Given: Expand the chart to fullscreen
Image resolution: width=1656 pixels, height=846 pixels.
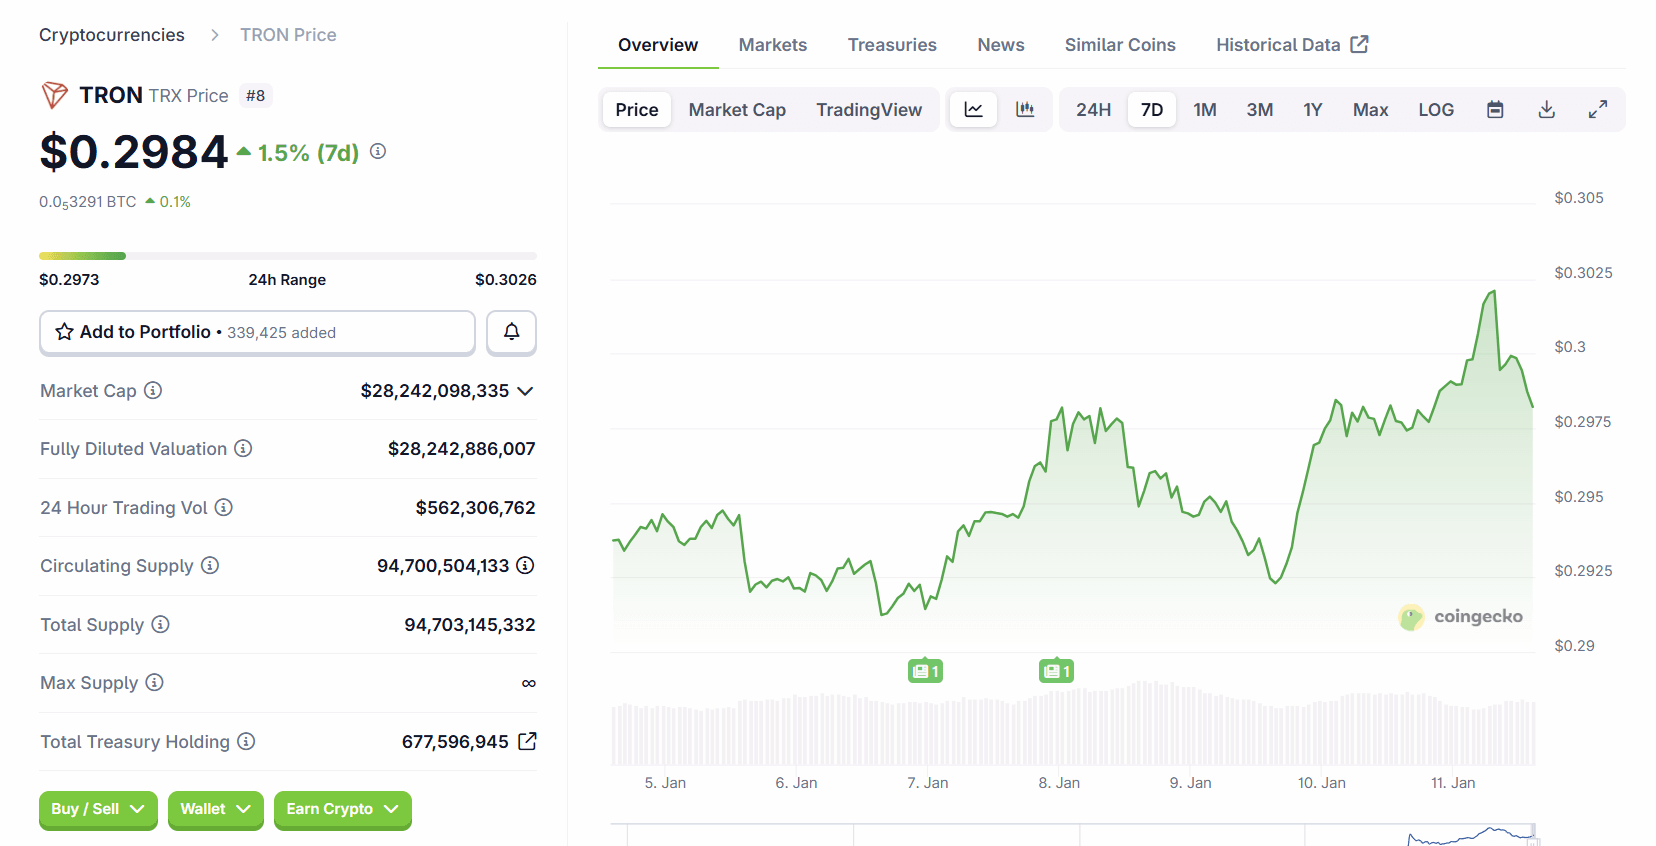Looking at the screenshot, I should point(1598,110).
